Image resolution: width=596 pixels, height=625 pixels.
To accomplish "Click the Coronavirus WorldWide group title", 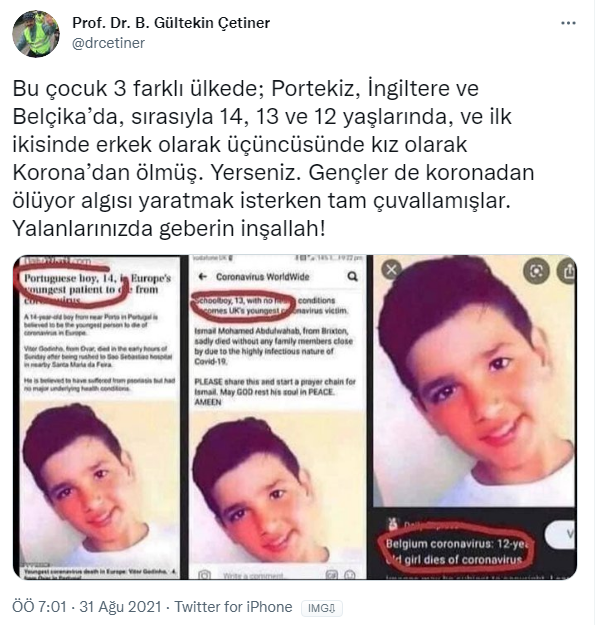I will pyautogui.click(x=263, y=277).
